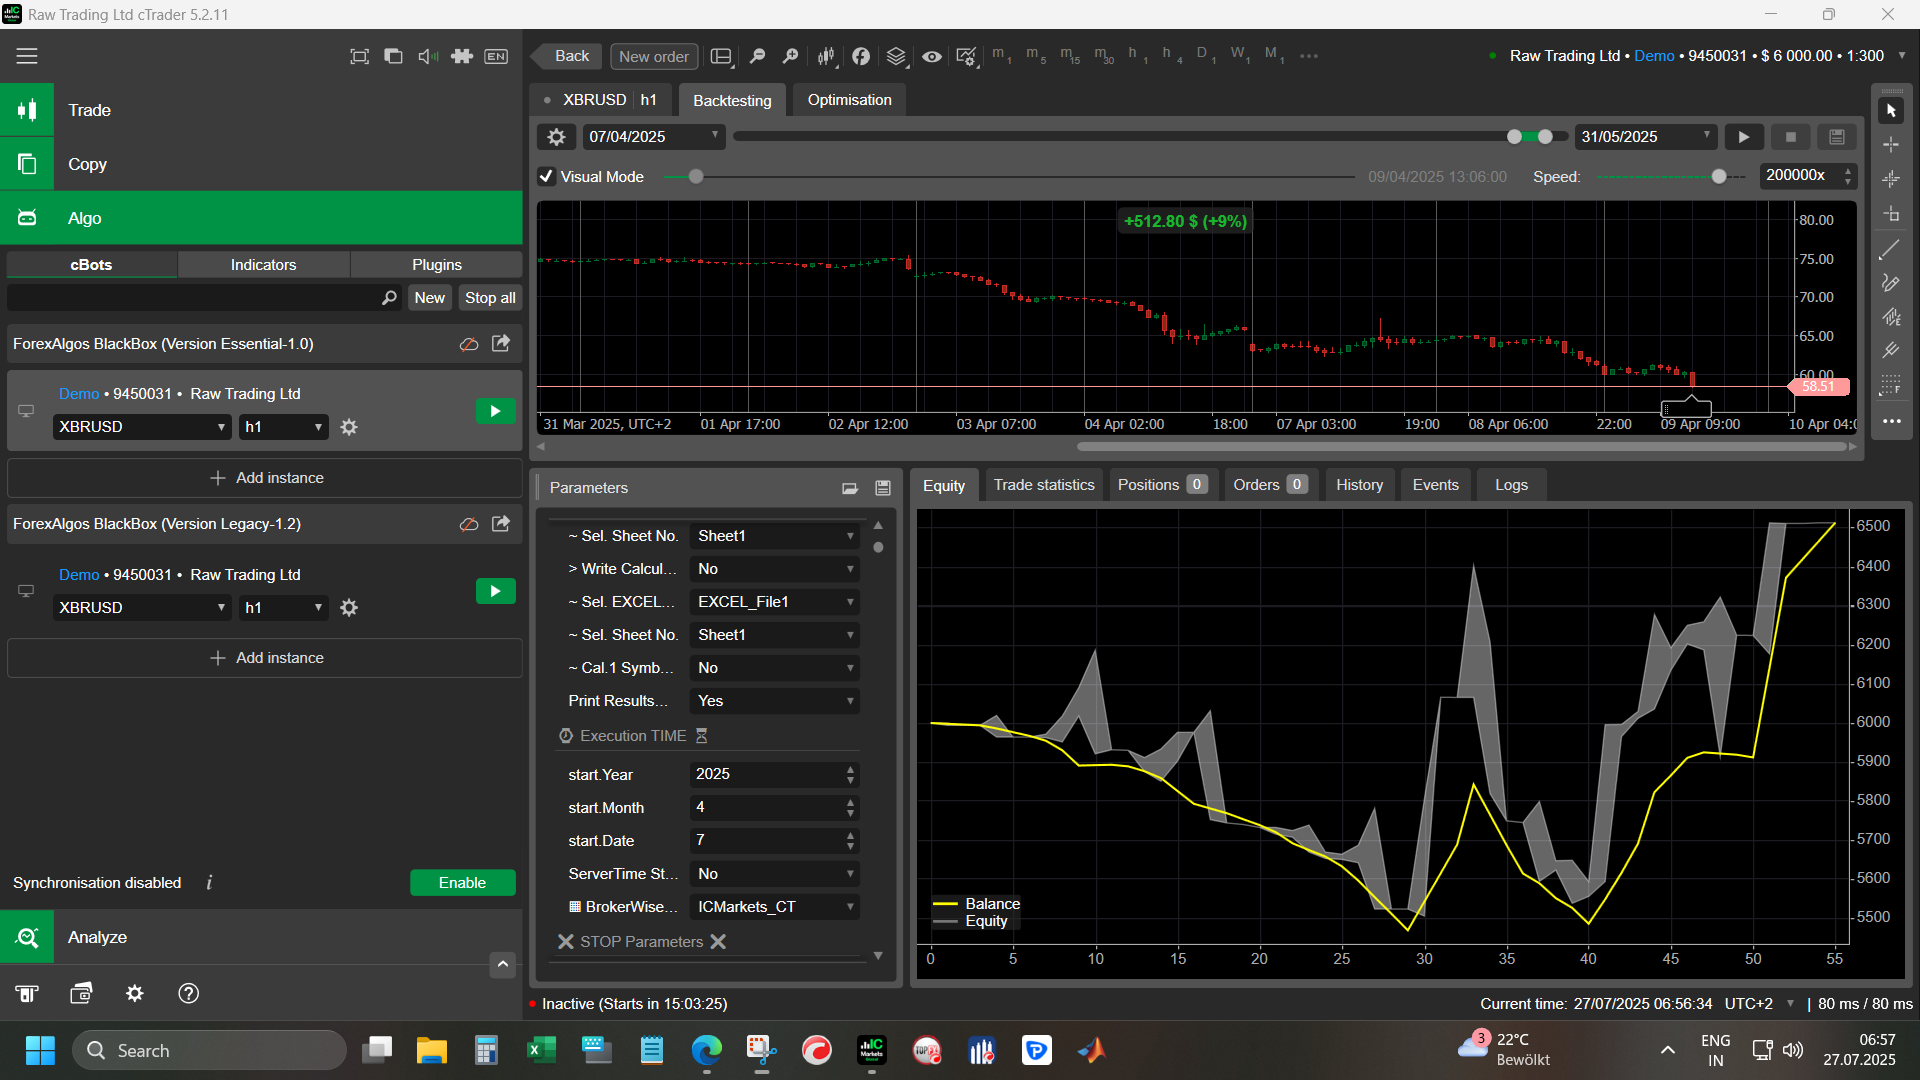Open share icon for BlackBox Essential-1.0
The height and width of the screenshot is (1080, 1920).
point(501,343)
